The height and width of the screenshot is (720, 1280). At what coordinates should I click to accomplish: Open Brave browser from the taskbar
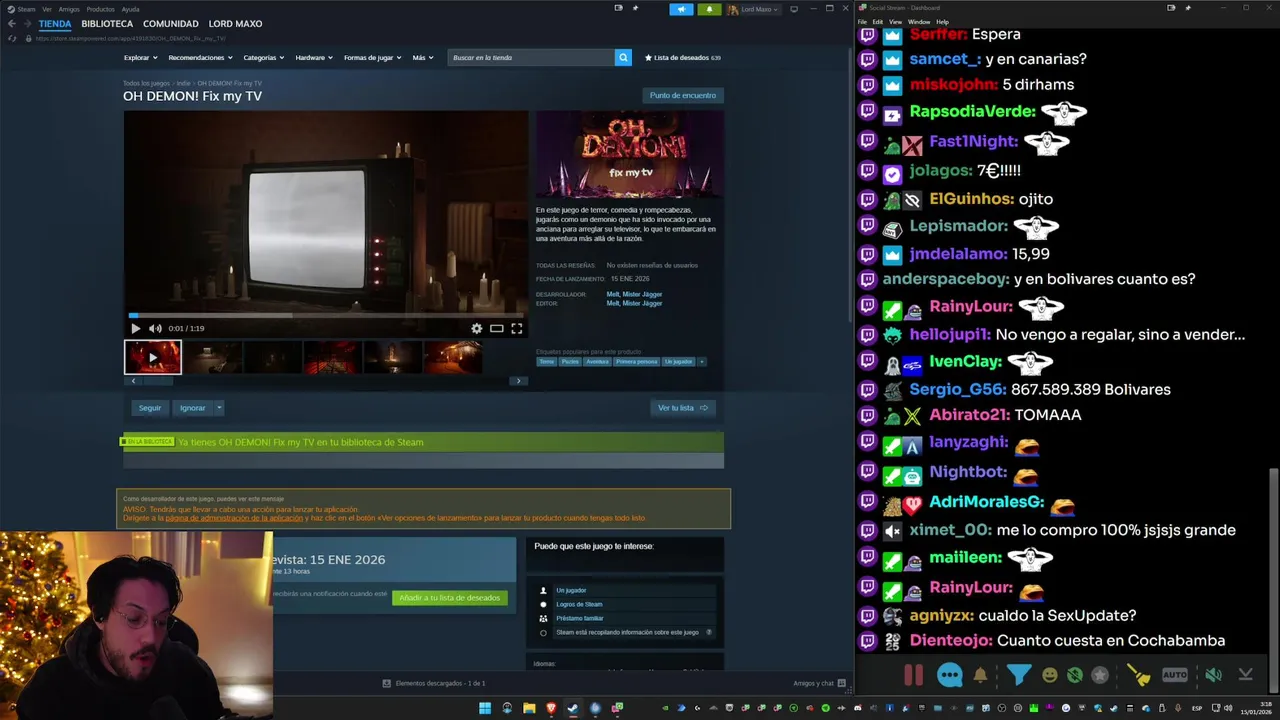tap(551, 708)
